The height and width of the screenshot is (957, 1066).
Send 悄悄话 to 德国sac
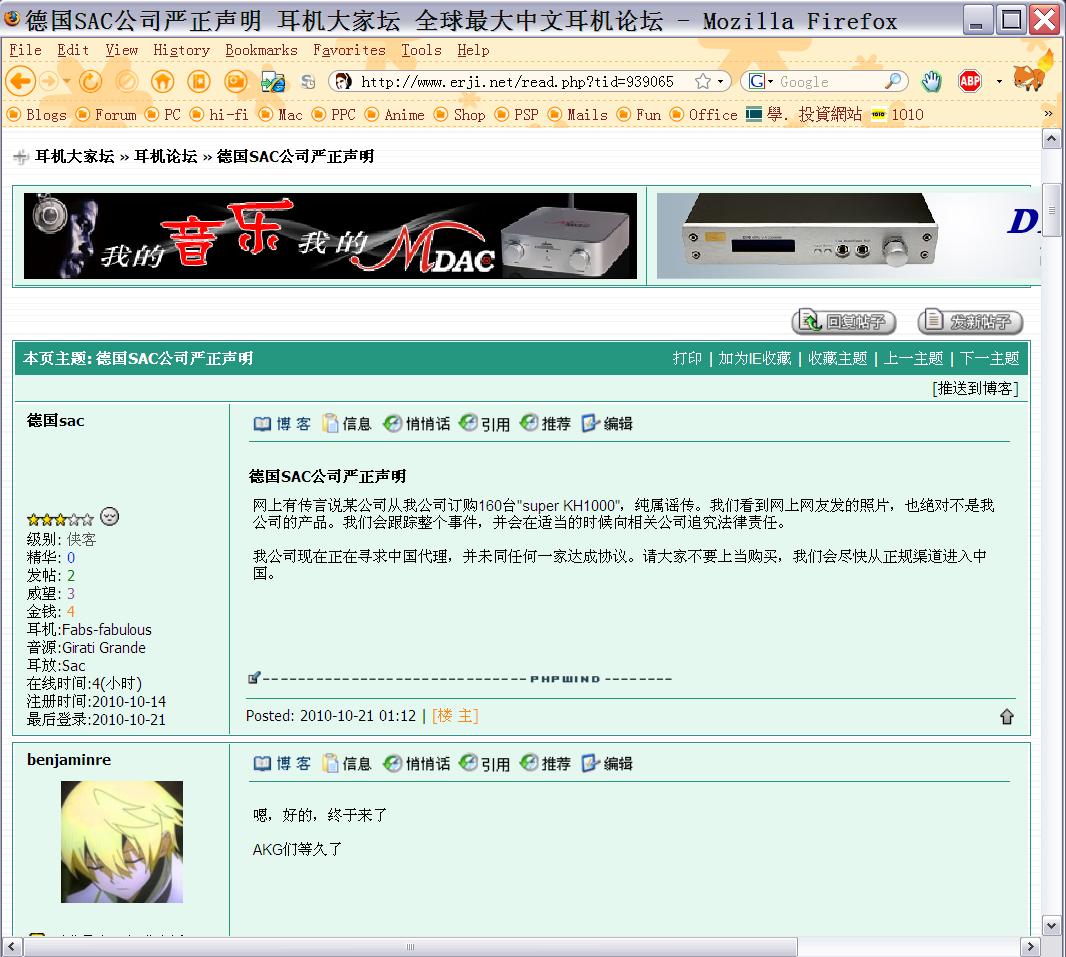(x=416, y=423)
